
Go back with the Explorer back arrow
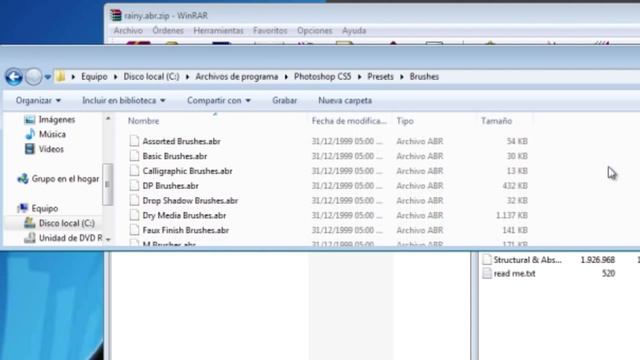pyautogui.click(x=14, y=77)
